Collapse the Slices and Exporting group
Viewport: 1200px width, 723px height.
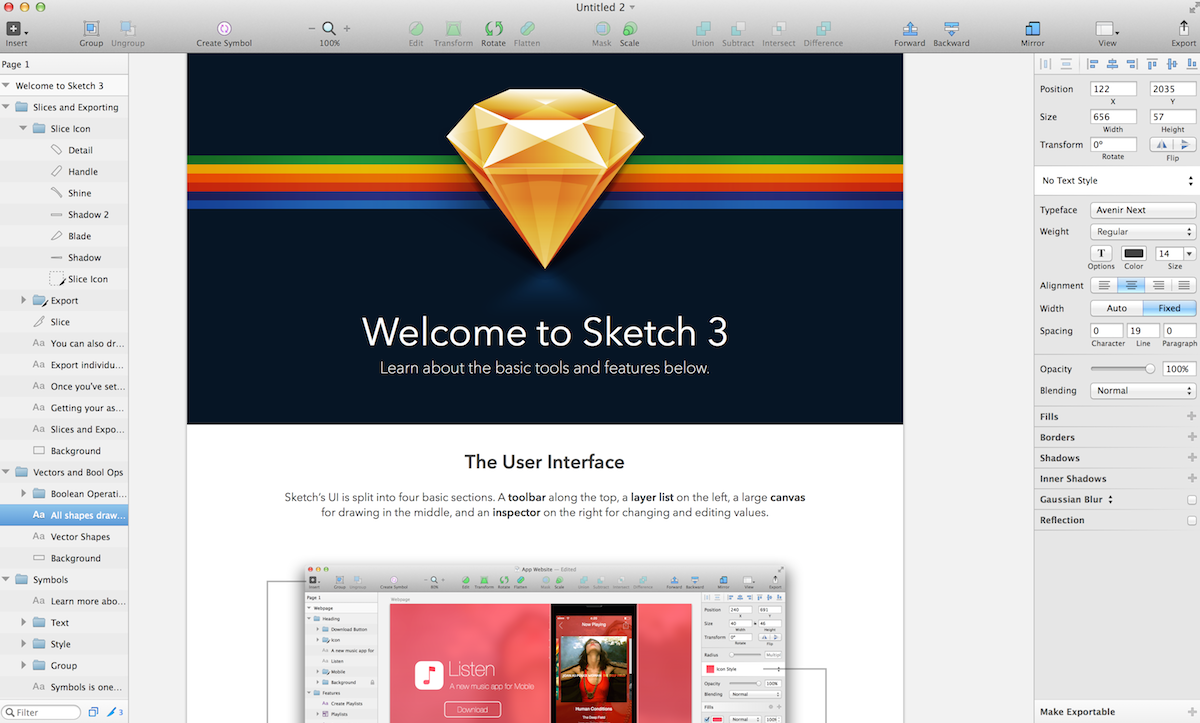tap(7, 107)
